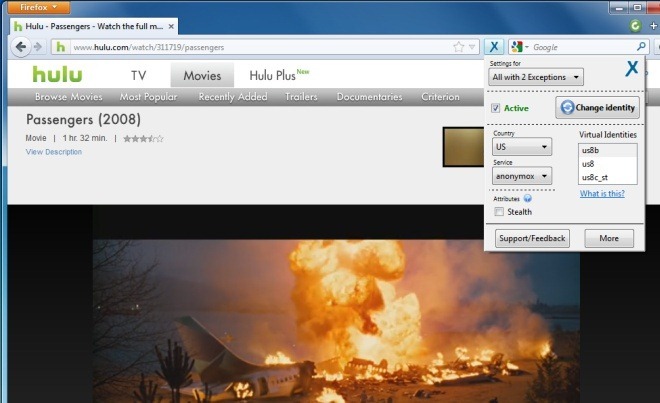The width and height of the screenshot is (660, 403).
Task: Select the Hulu Passengers browser tab
Action: 94,26
